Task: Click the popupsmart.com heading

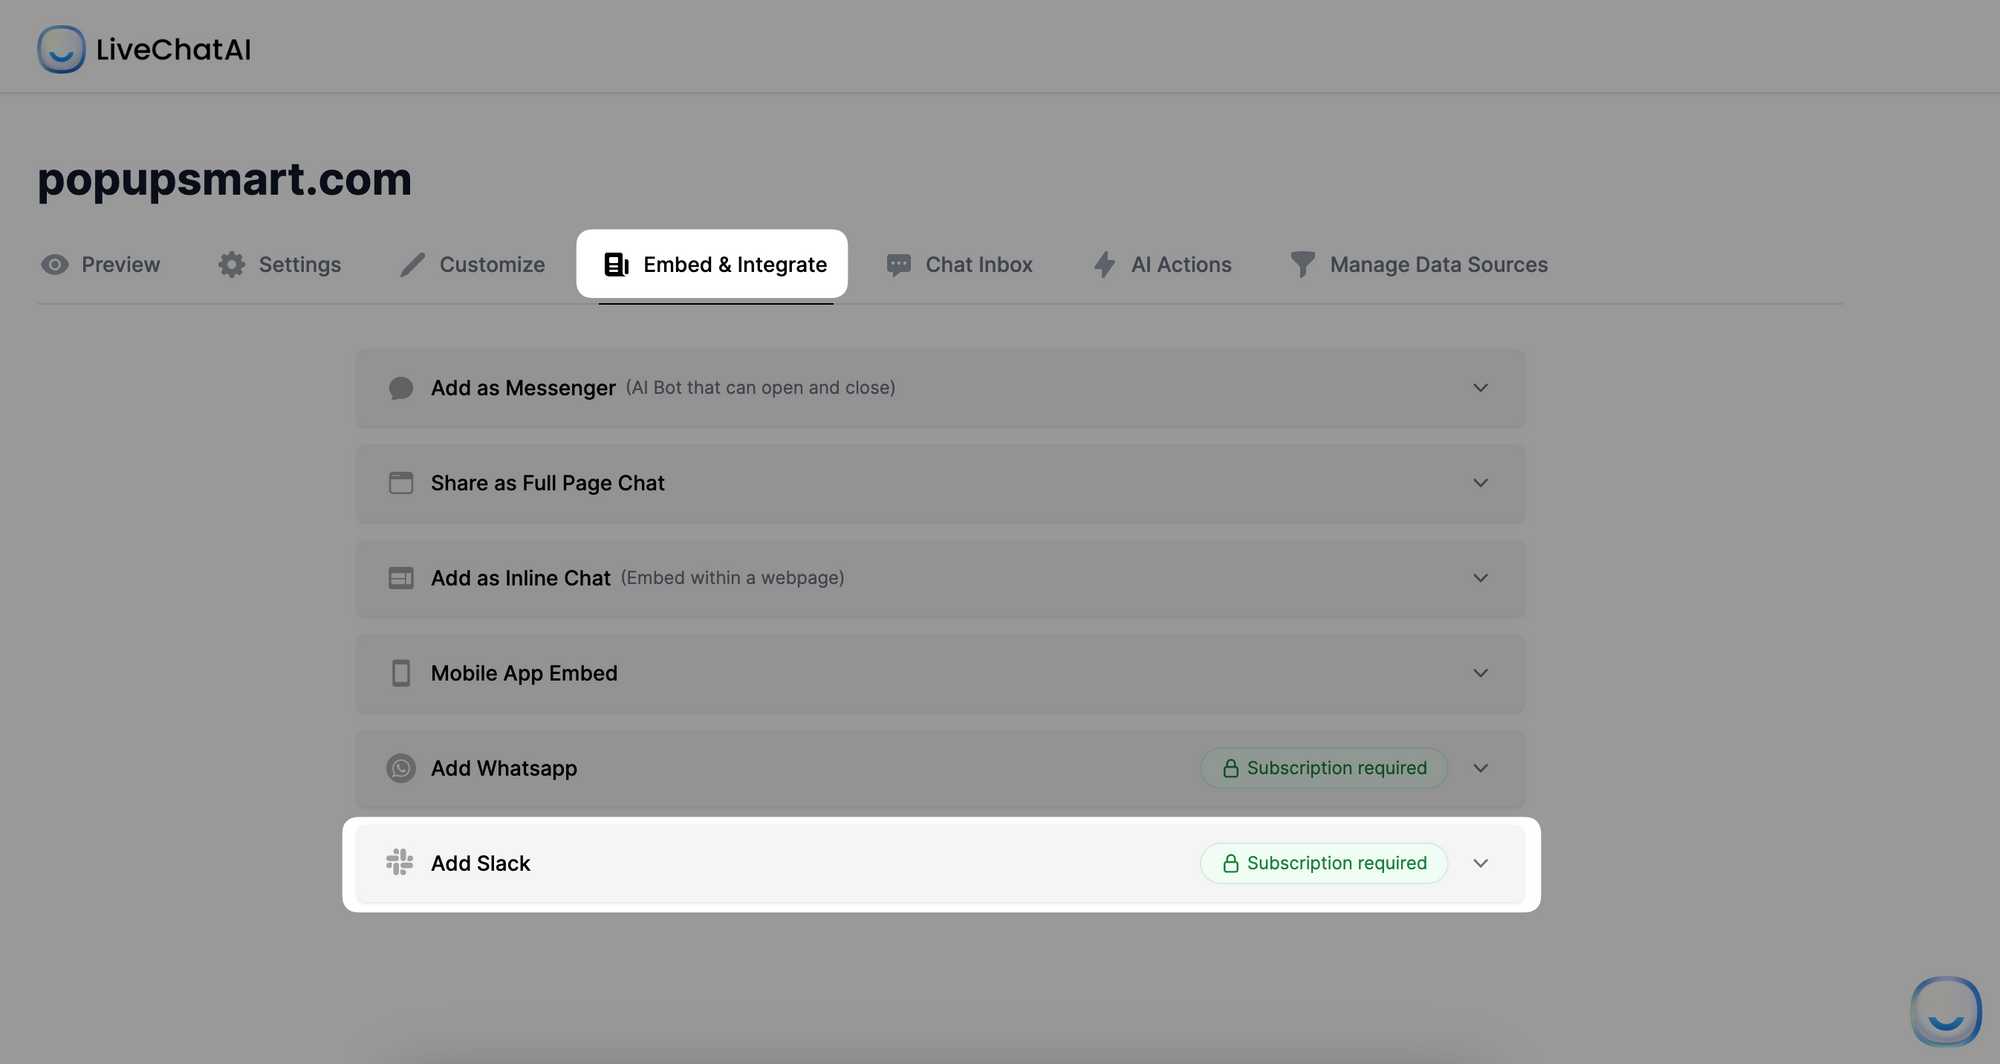Action: (x=225, y=179)
